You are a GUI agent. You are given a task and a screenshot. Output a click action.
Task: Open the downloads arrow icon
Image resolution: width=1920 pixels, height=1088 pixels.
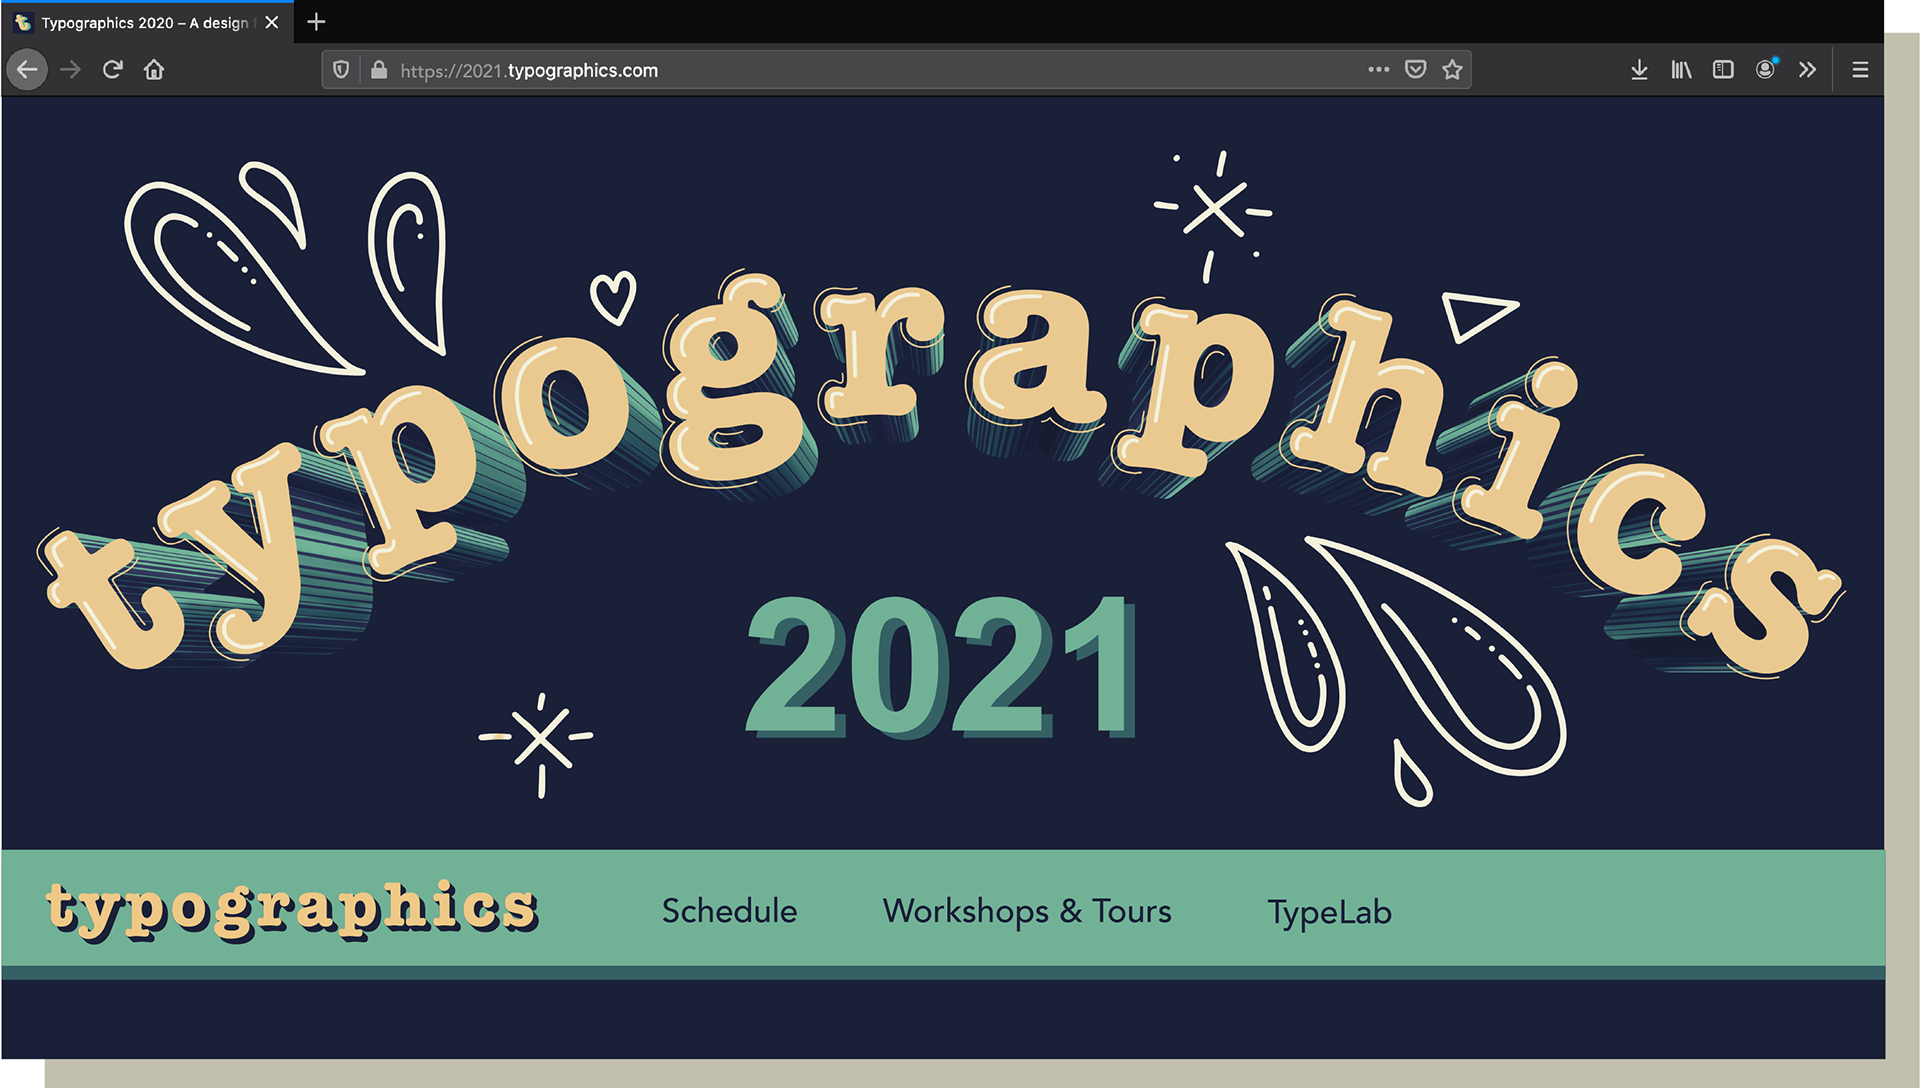click(x=1639, y=70)
